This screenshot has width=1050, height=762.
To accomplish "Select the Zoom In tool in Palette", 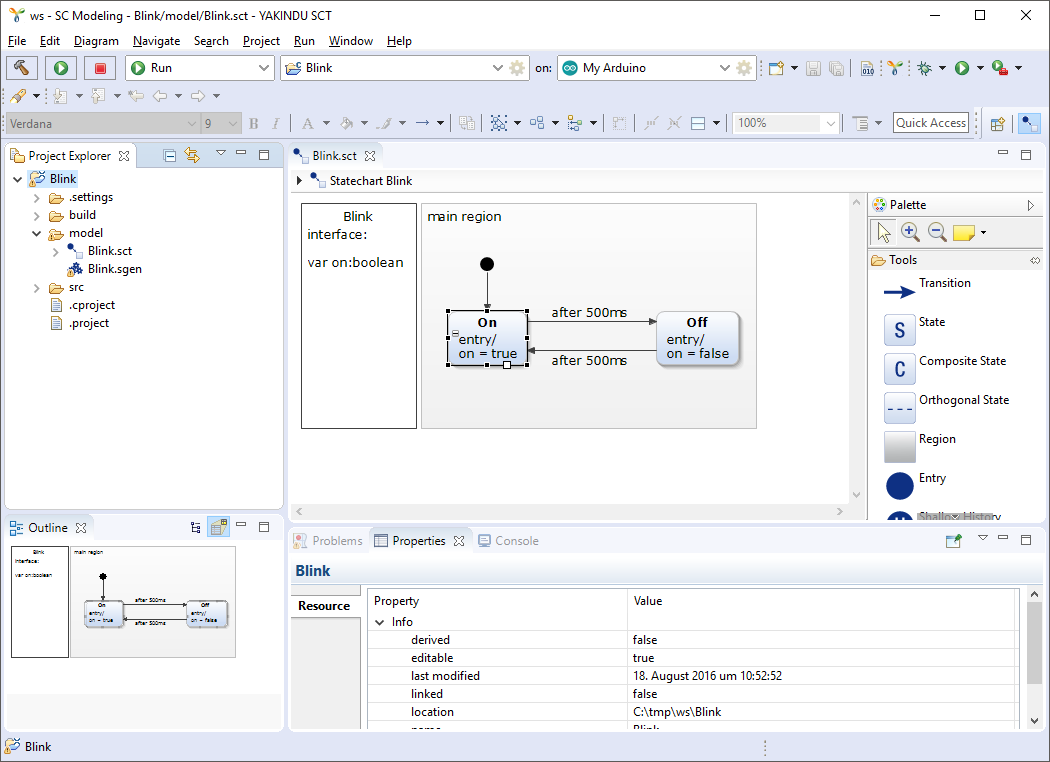I will point(910,231).
